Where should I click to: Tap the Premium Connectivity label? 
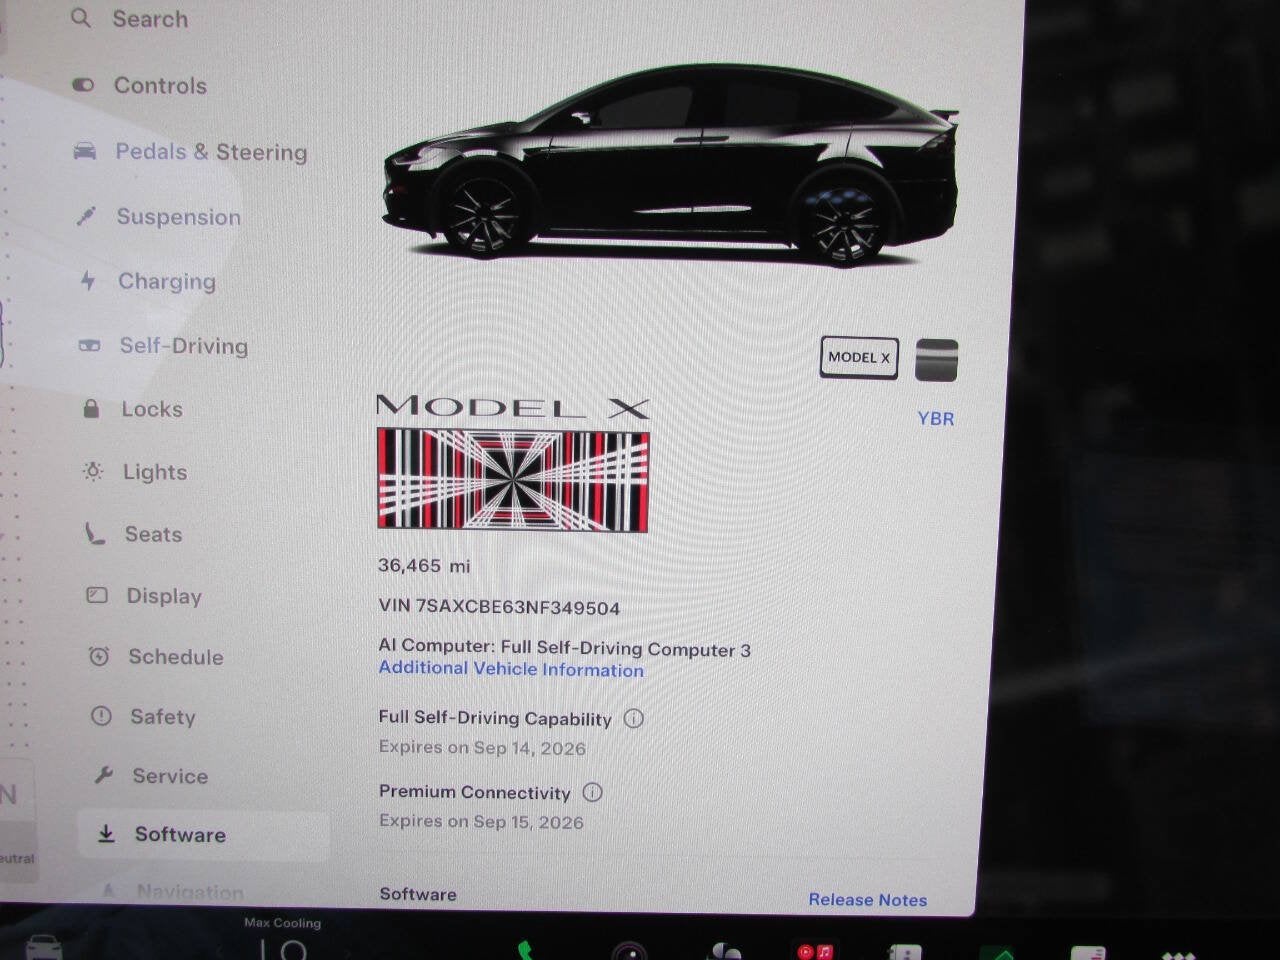click(474, 792)
